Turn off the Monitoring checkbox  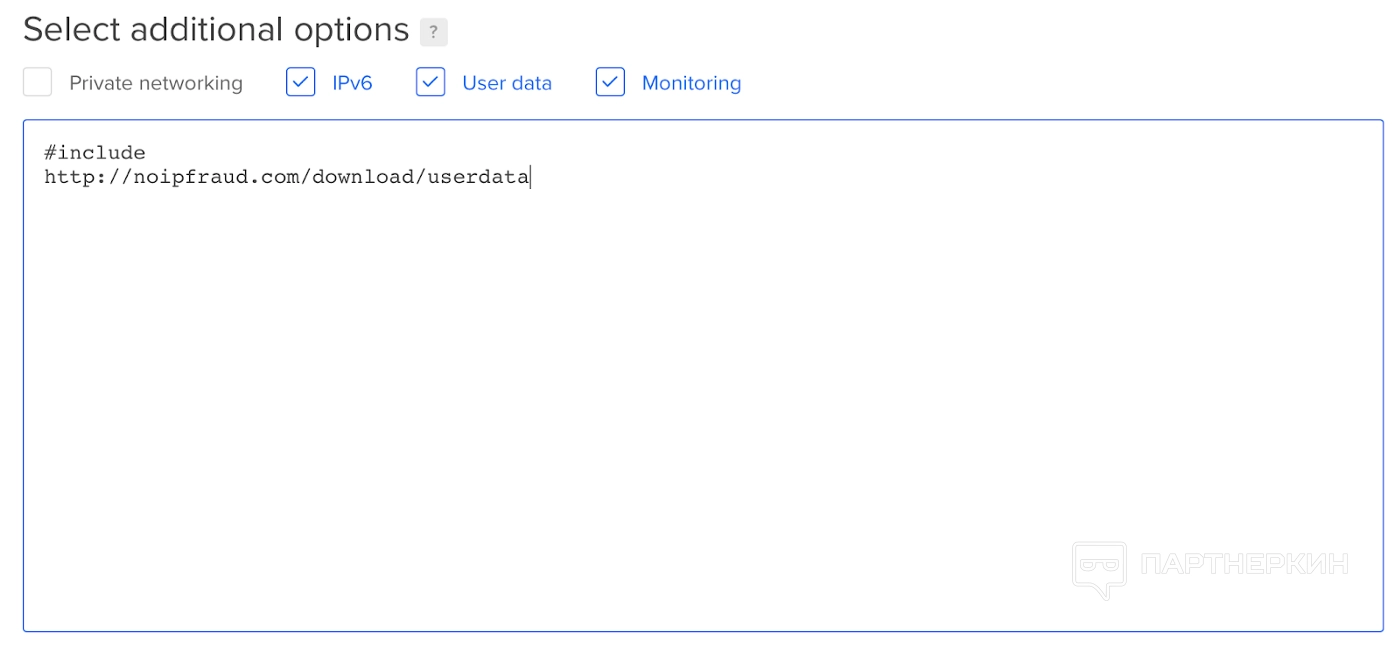(610, 82)
